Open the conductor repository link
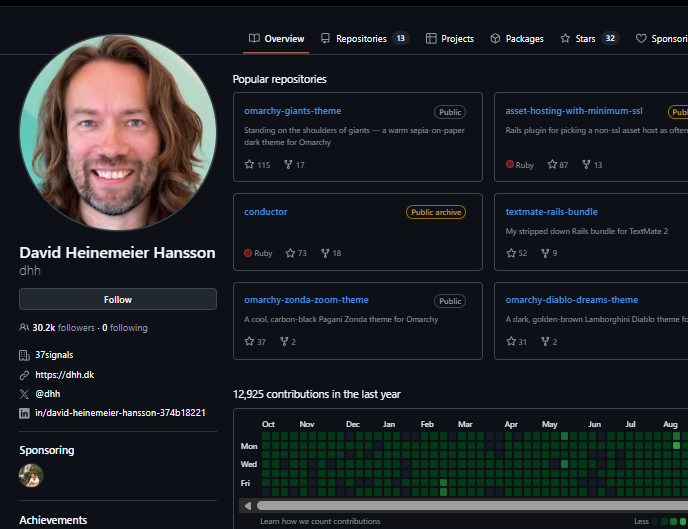688x529 pixels. (x=265, y=212)
